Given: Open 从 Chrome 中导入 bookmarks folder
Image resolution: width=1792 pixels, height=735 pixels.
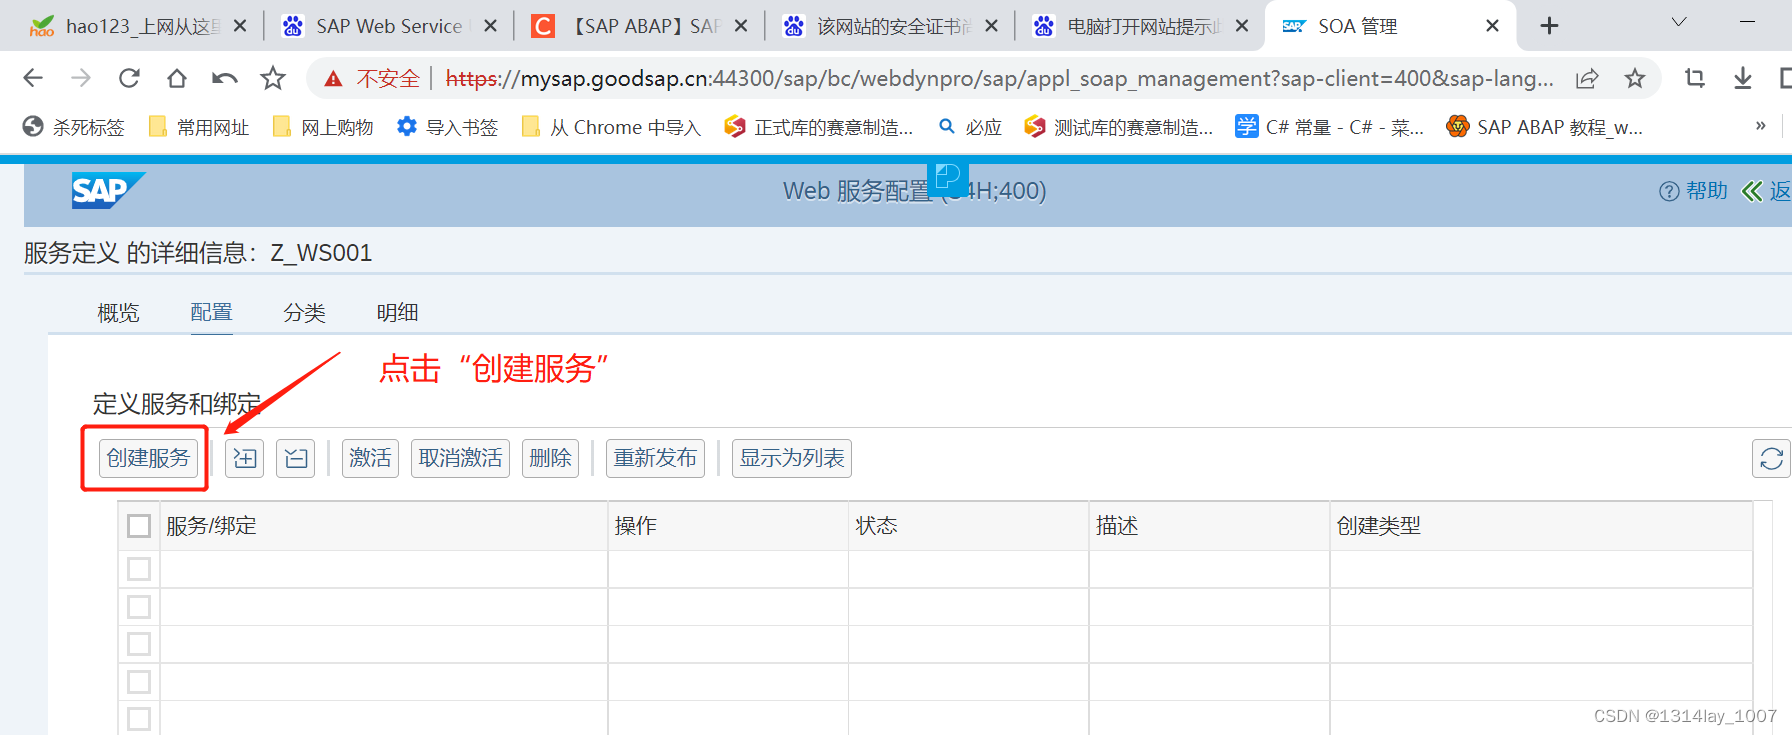Looking at the screenshot, I should point(611,127).
